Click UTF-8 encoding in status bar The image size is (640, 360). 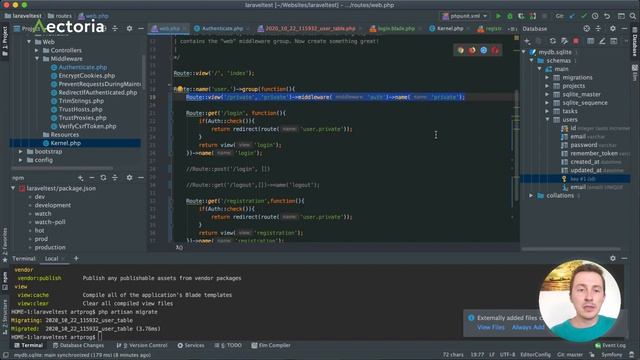click(x=507, y=355)
